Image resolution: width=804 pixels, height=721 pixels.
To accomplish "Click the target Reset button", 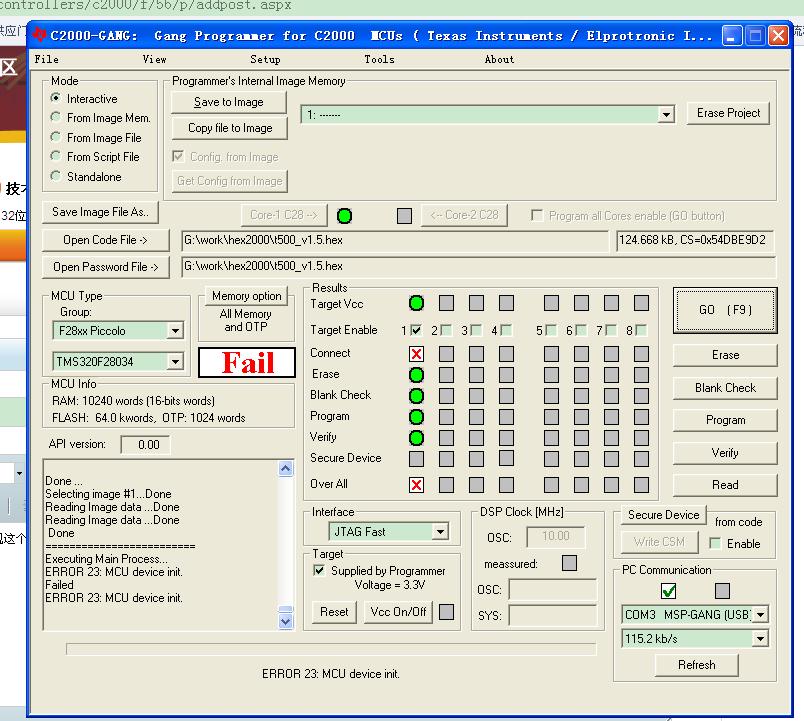I will (334, 612).
